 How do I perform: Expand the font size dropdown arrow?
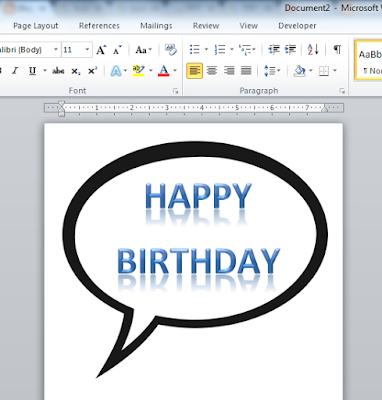(x=87, y=50)
